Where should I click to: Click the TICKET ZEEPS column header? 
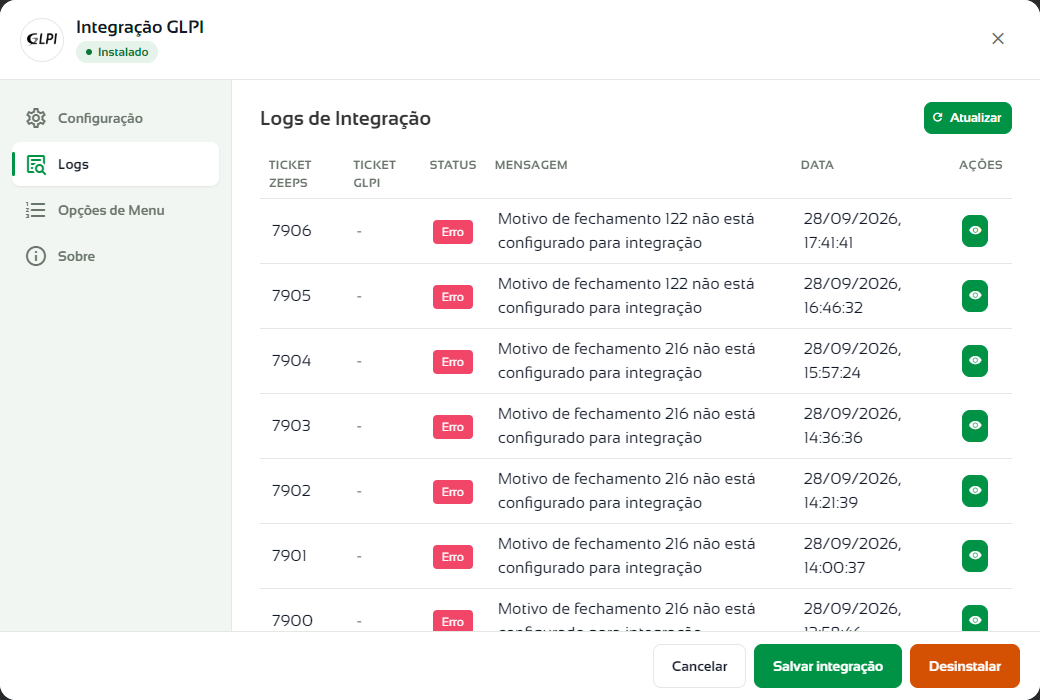[x=290, y=174]
